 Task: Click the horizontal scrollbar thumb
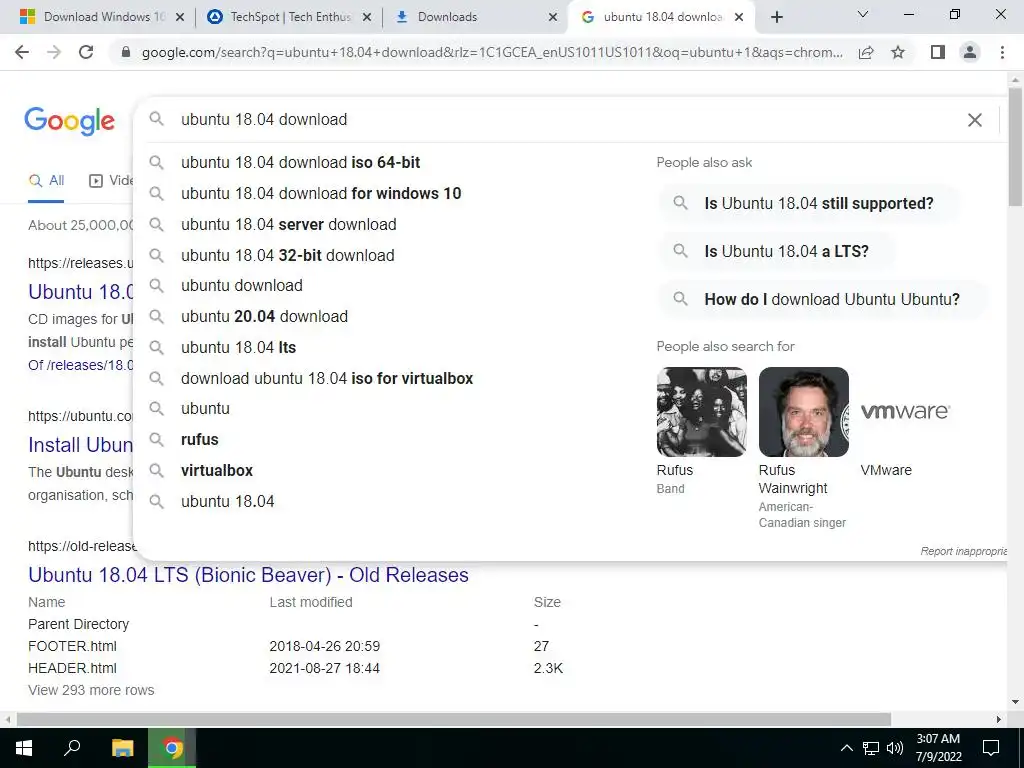[454, 719]
